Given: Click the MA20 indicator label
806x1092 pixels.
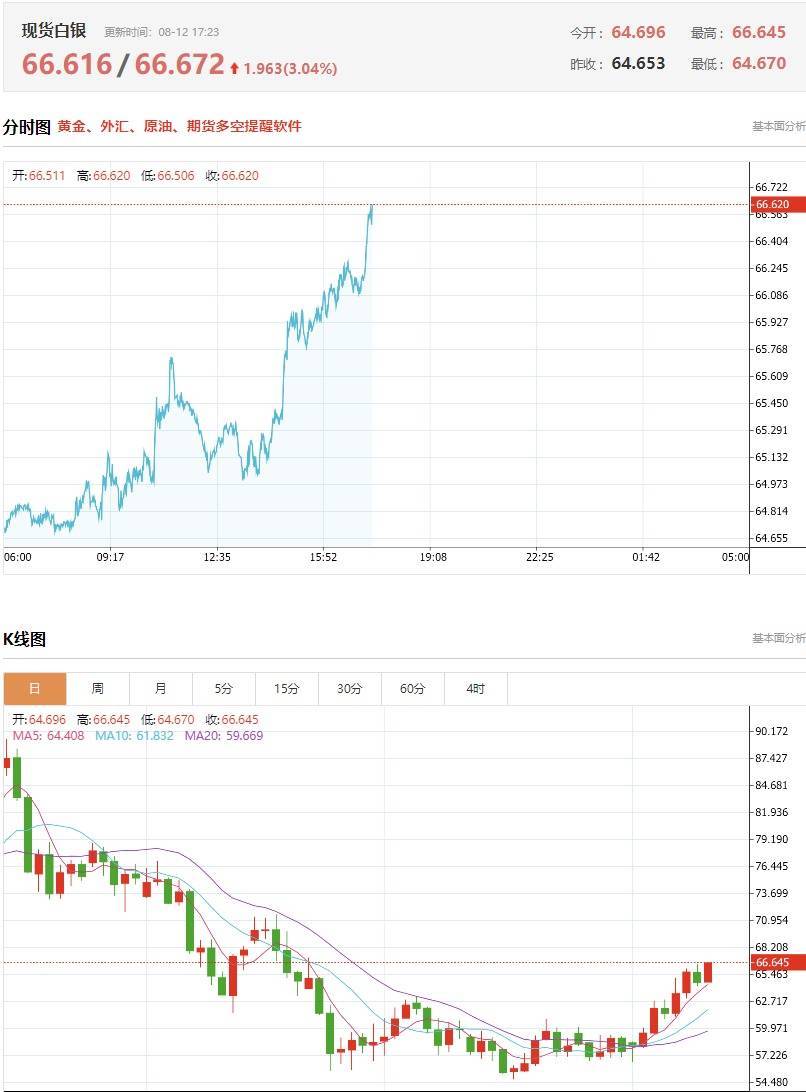Looking at the screenshot, I should click(224, 735).
